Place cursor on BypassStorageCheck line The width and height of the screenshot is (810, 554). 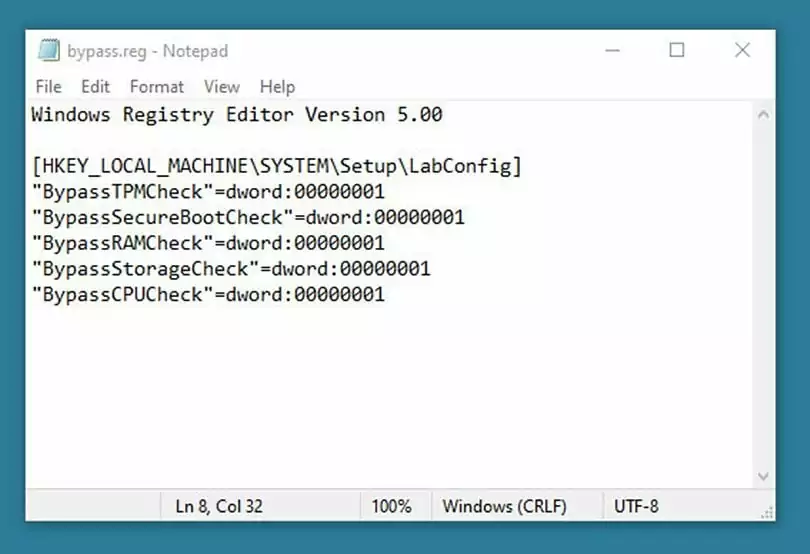(231, 269)
